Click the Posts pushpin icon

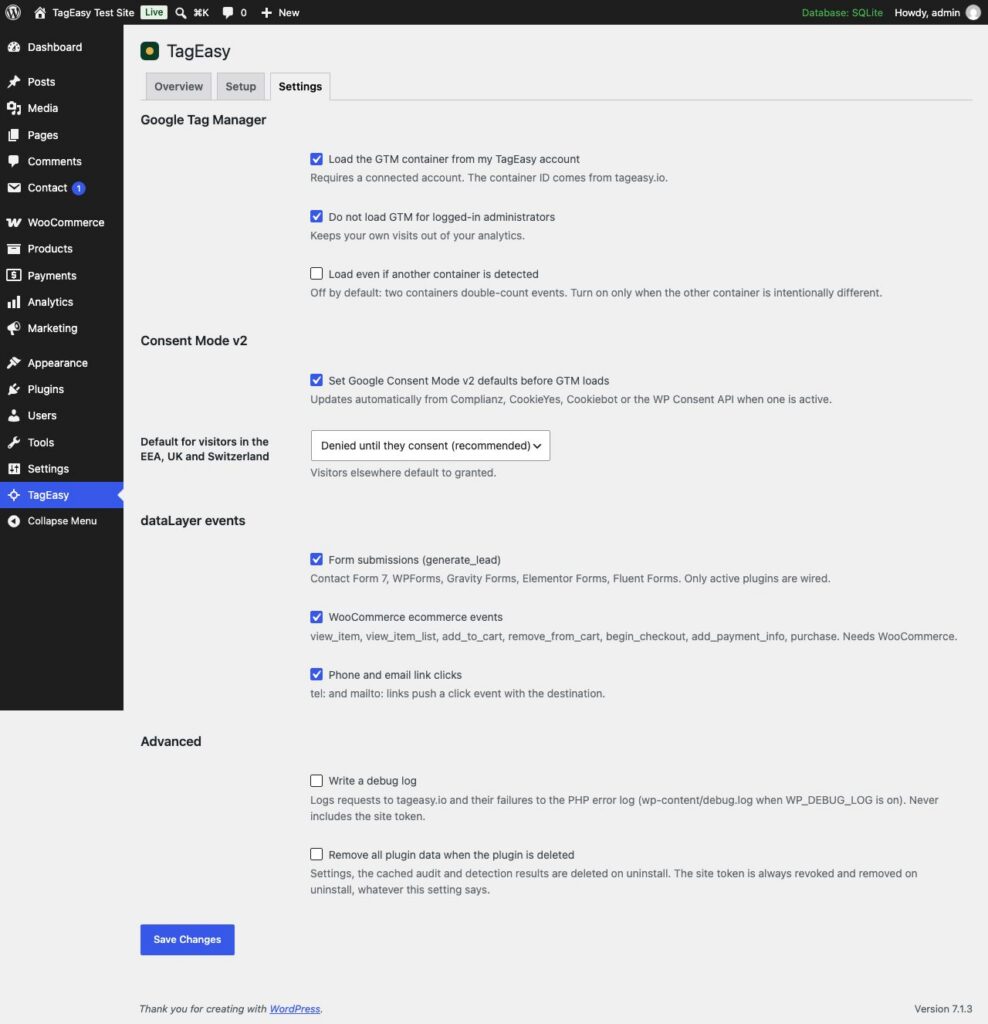(14, 82)
